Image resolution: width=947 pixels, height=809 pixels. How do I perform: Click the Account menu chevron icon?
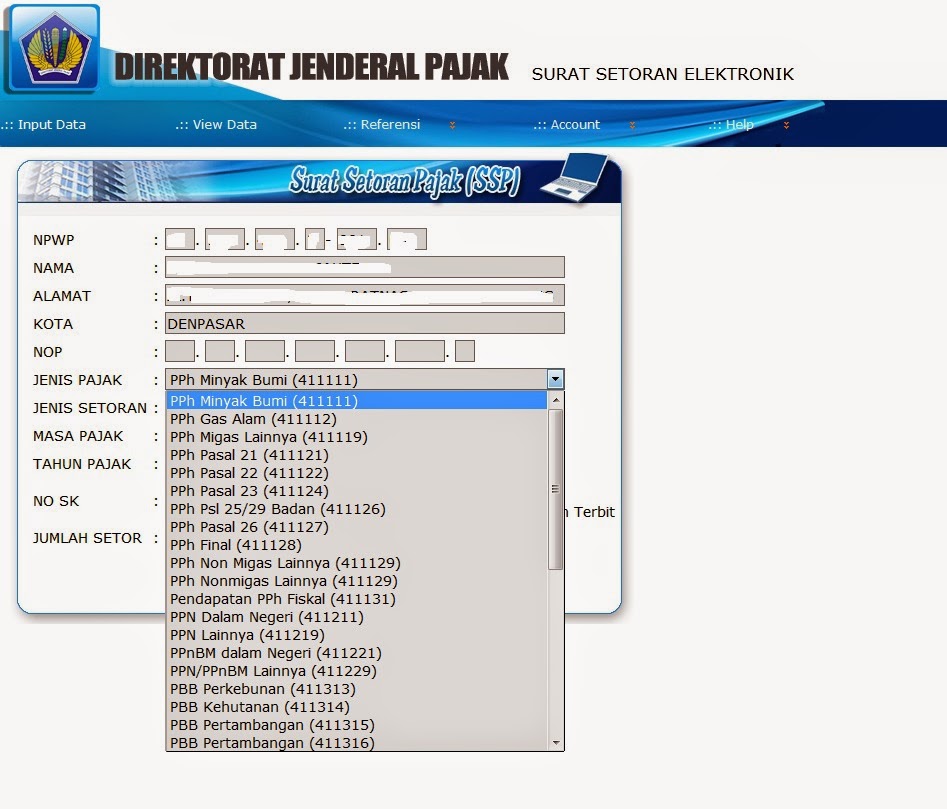click(x=632, y=125)
